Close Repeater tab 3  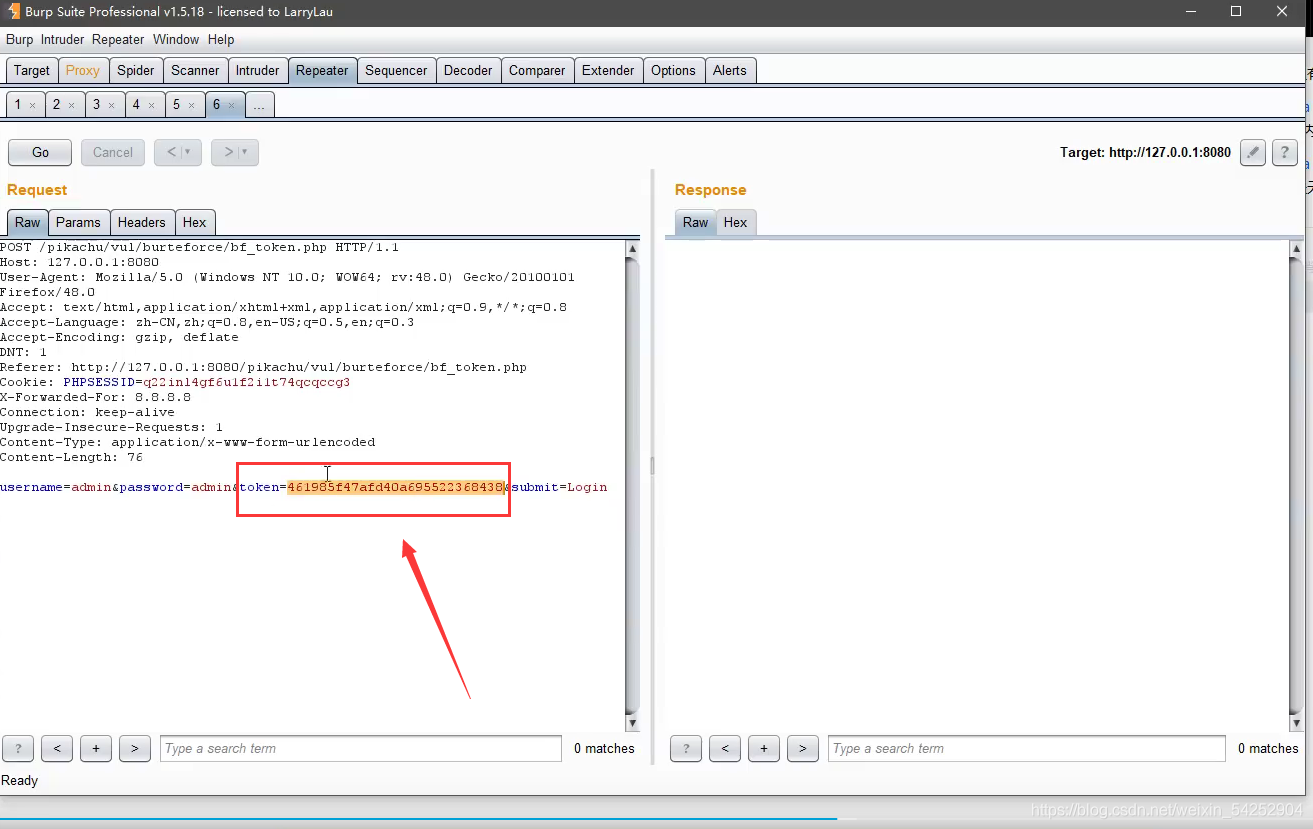pyautogui.click(x=111, y=105)
